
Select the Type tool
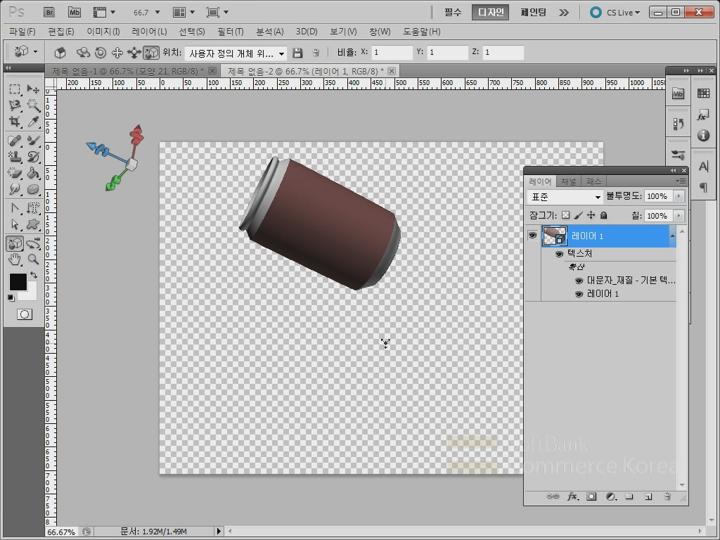click(33, 208)
